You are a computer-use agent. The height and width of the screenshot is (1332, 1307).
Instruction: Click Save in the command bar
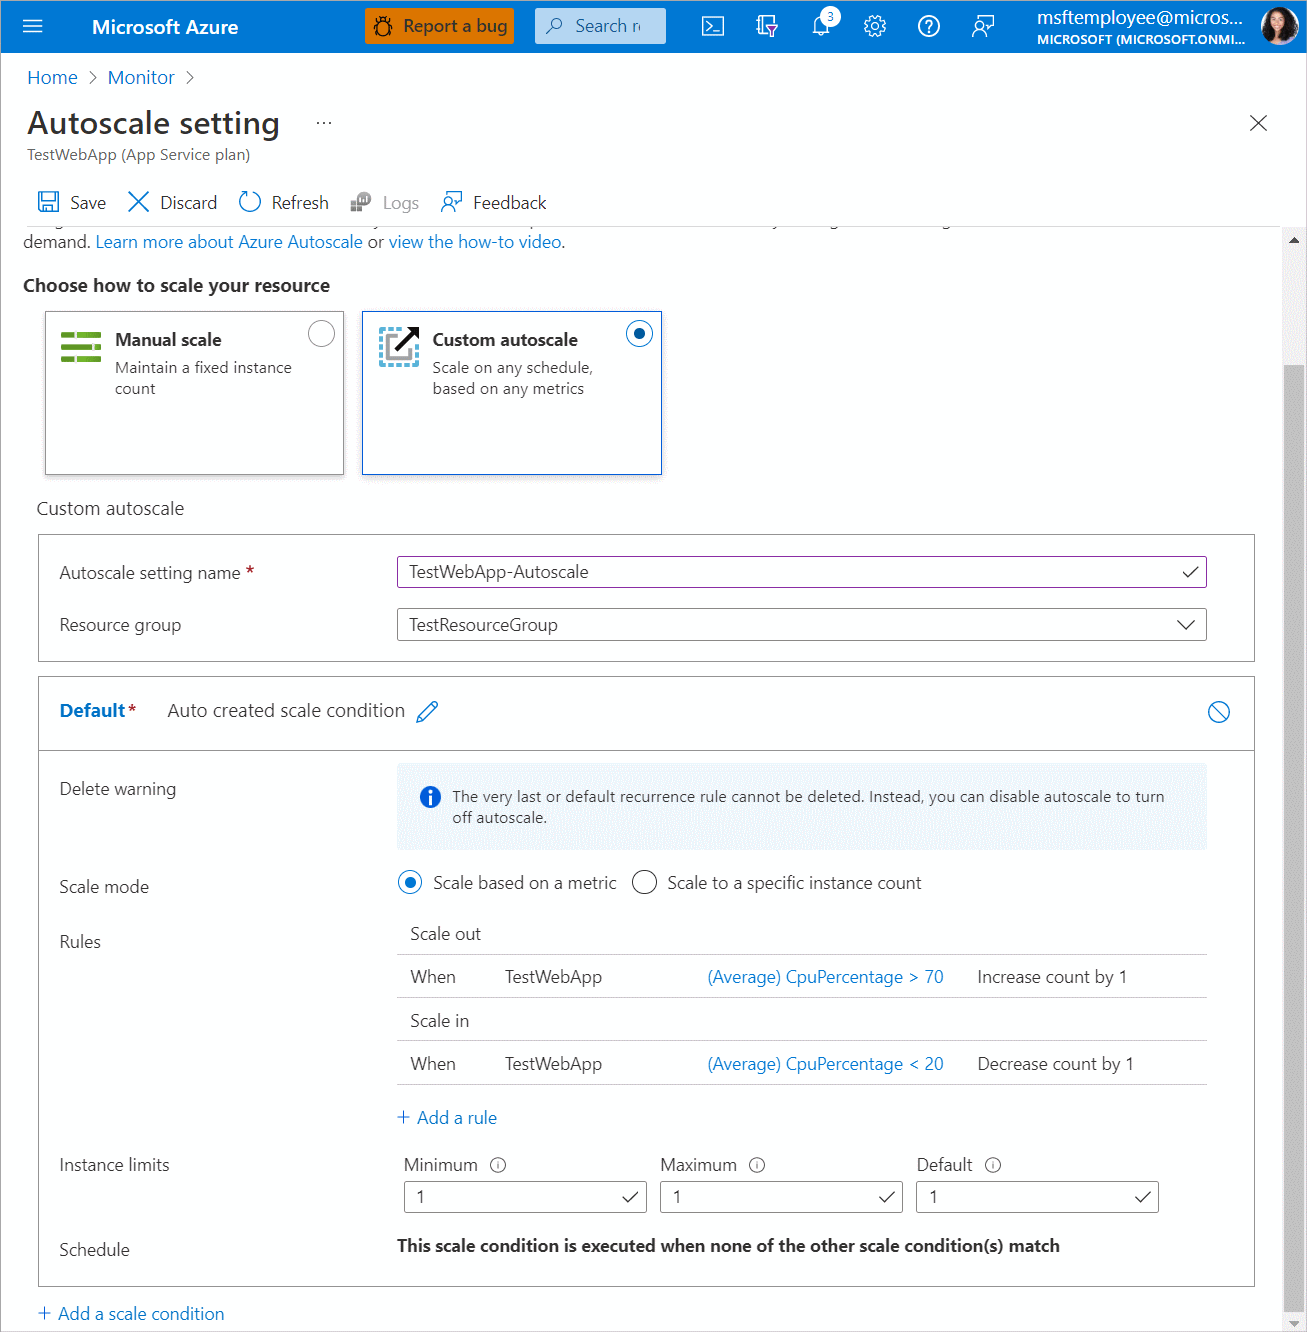(72, 203)
